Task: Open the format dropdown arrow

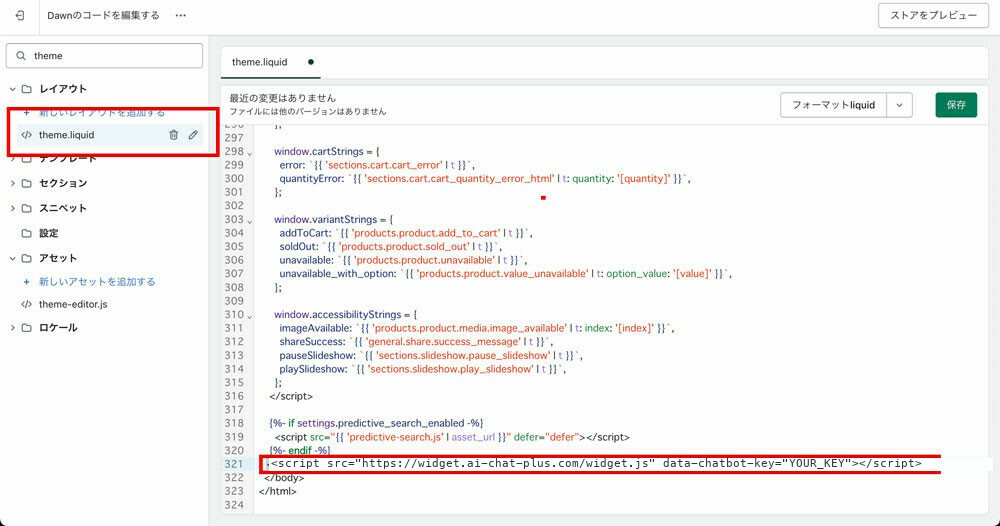Action: (899, 105)
